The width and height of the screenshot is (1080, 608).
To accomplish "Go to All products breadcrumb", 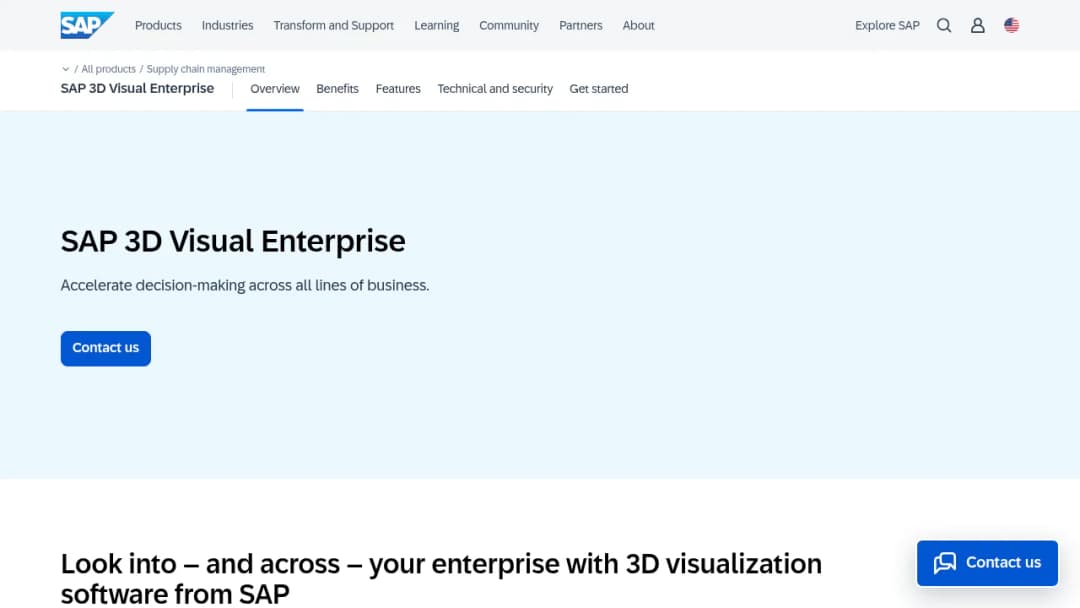I will click(x=108, y=69).
